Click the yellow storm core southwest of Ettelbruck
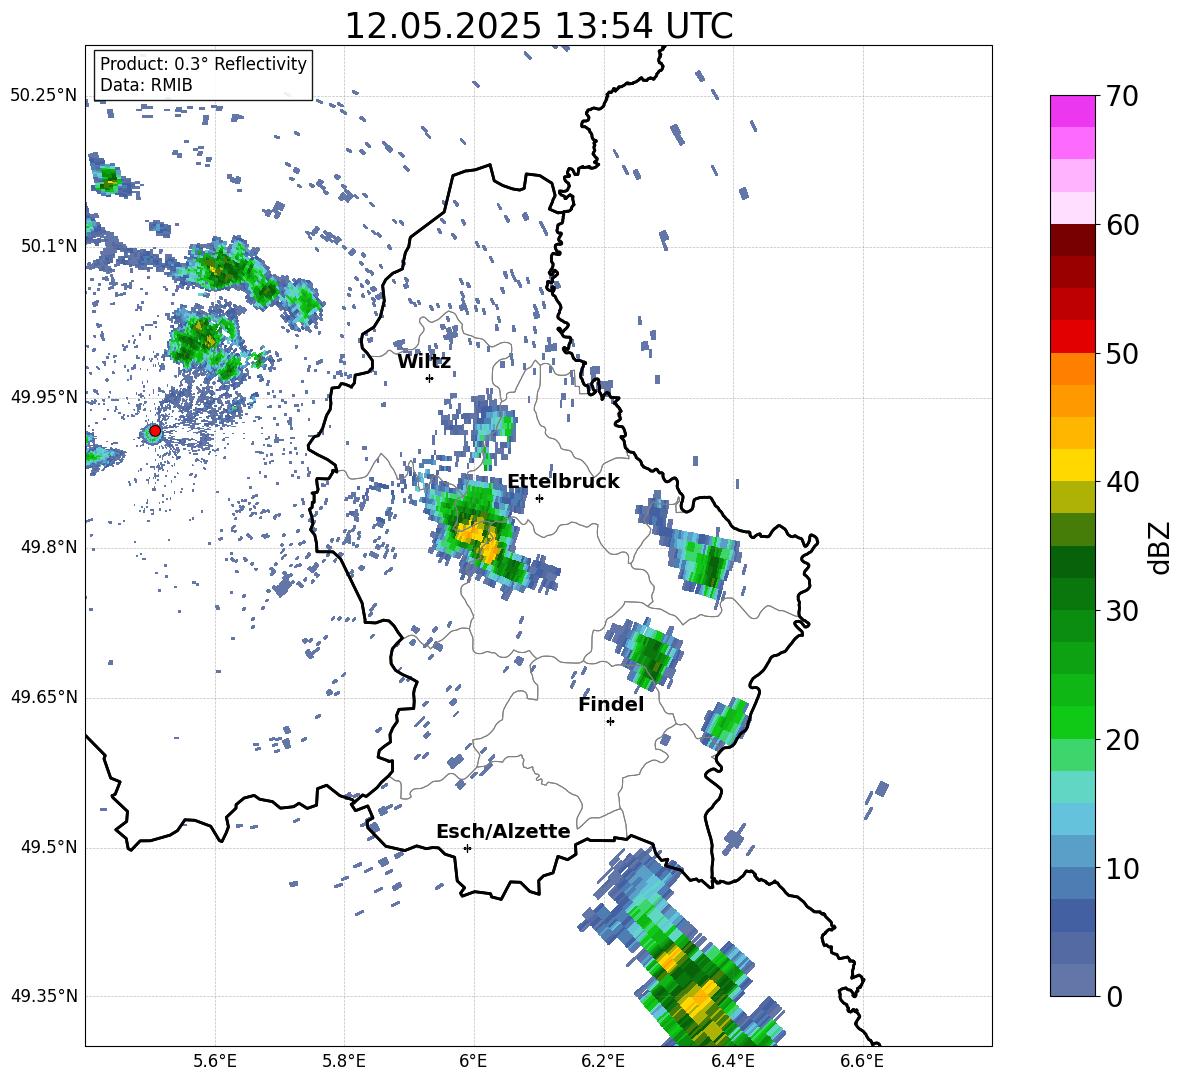Screen dimensions: 1184x1081 click(479, 538)
